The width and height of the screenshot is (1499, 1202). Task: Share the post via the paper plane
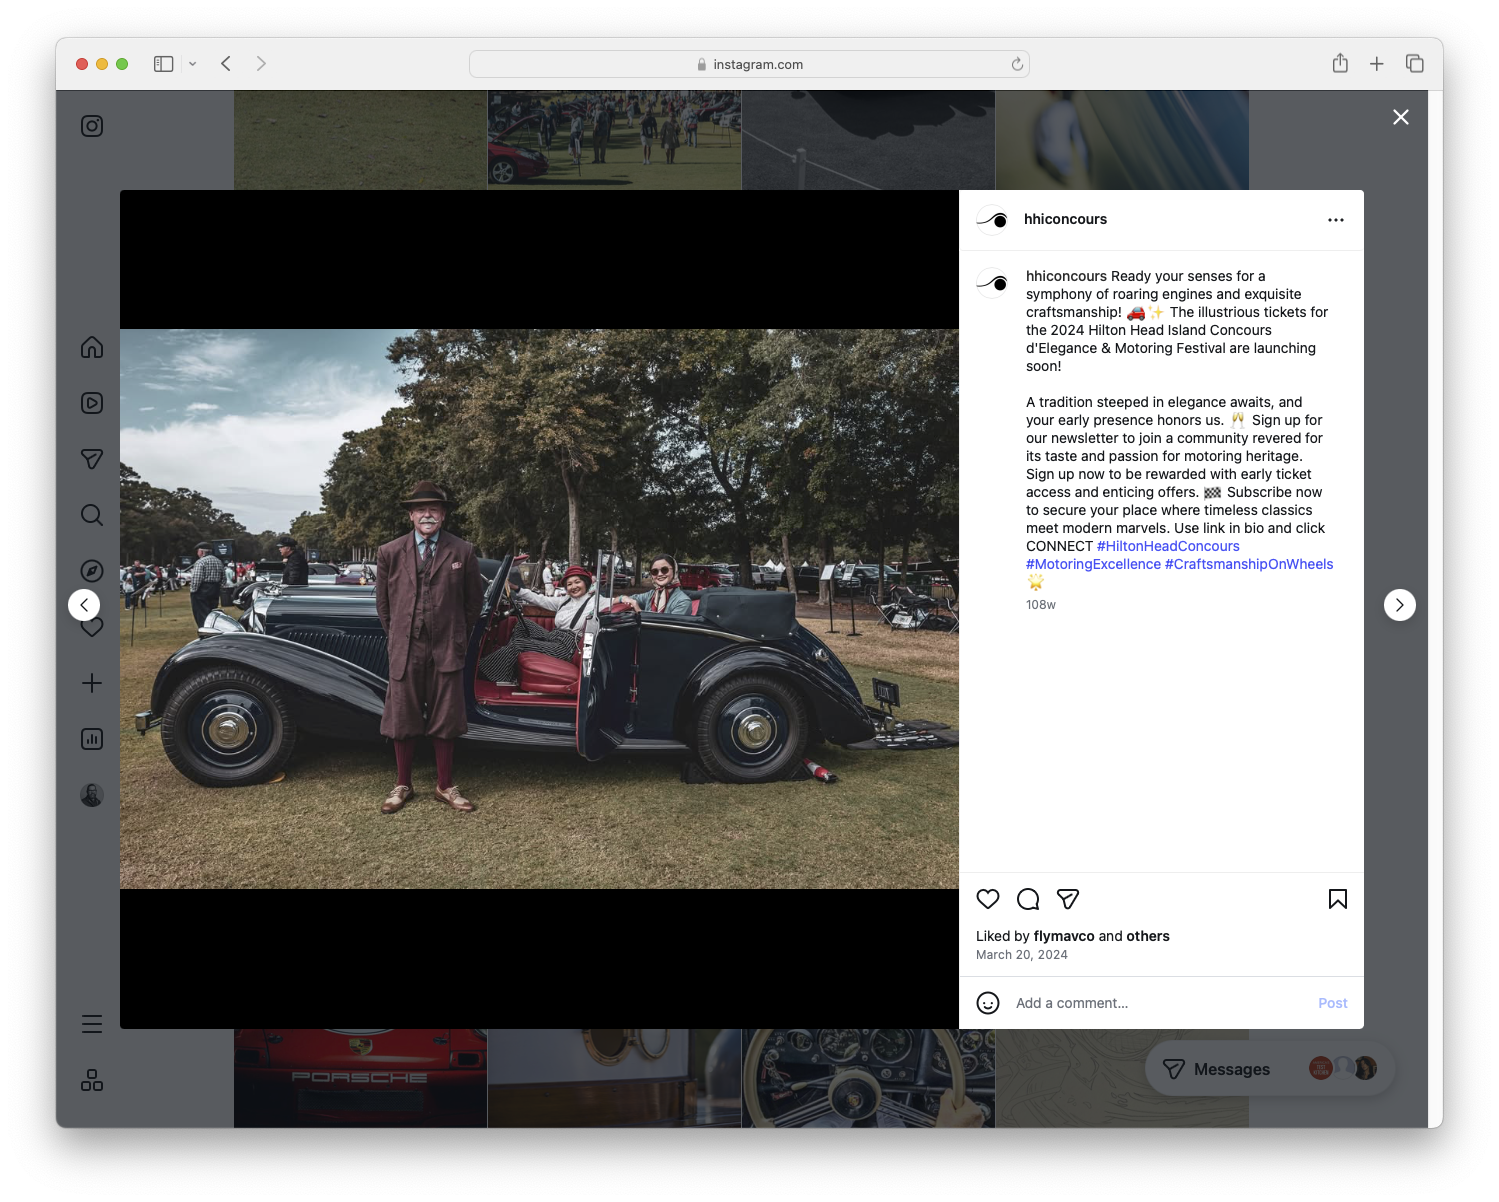(x=1068, y=899)
